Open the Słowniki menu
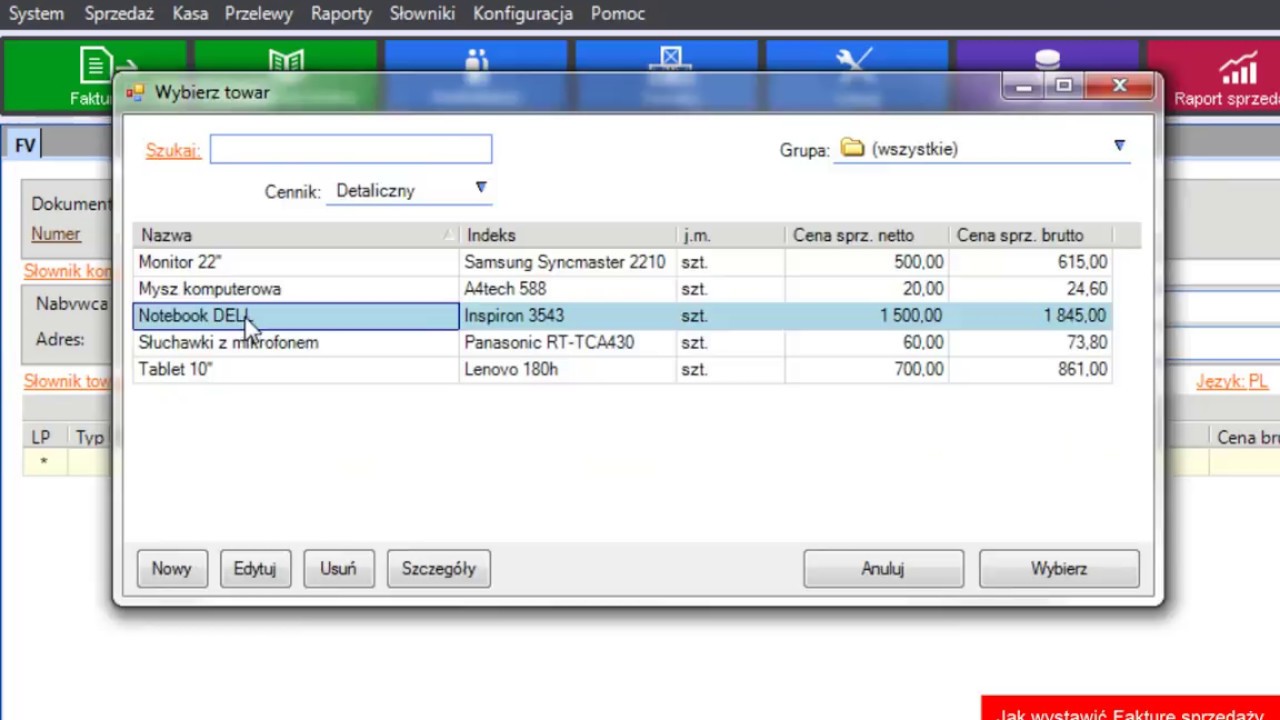This screenshot has height=720, width=1280. (x=422, y=14)
